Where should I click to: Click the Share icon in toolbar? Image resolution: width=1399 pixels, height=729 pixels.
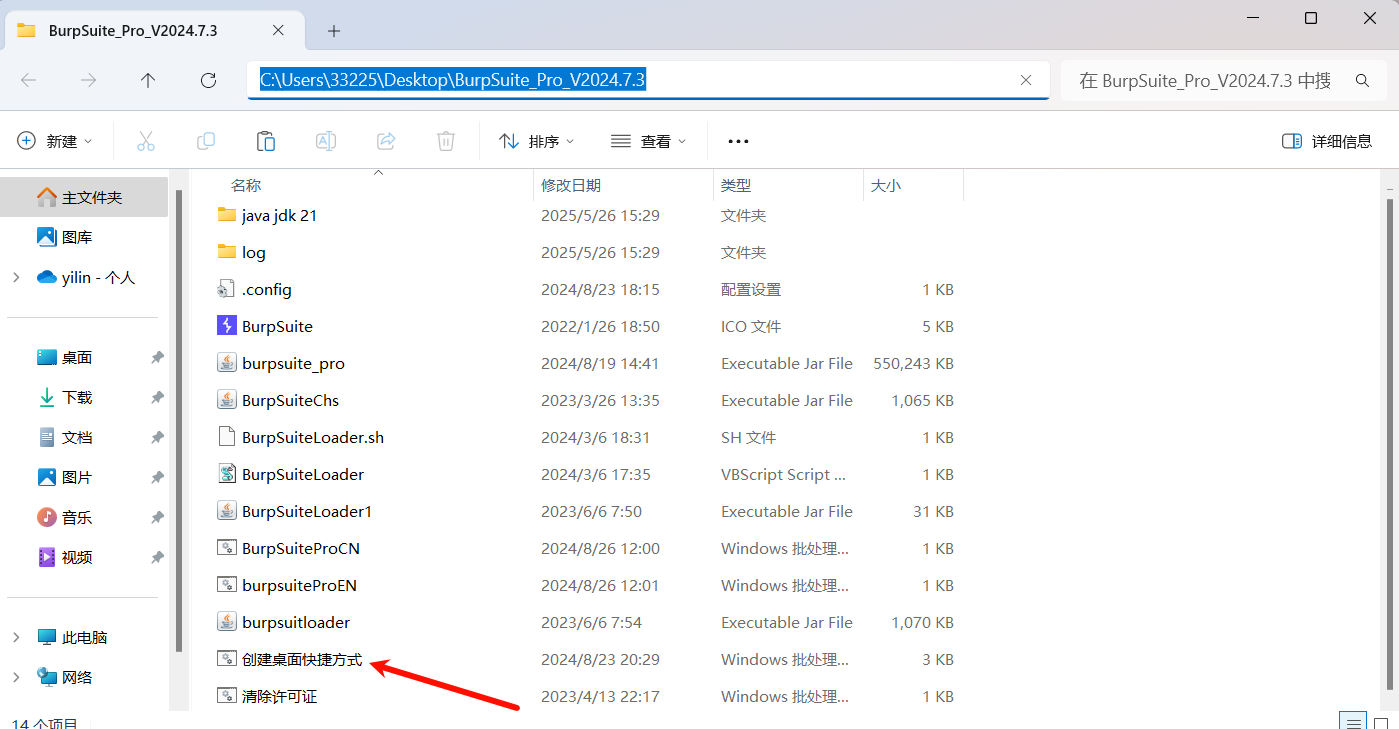pyautogui.click(x=386, y=141)
